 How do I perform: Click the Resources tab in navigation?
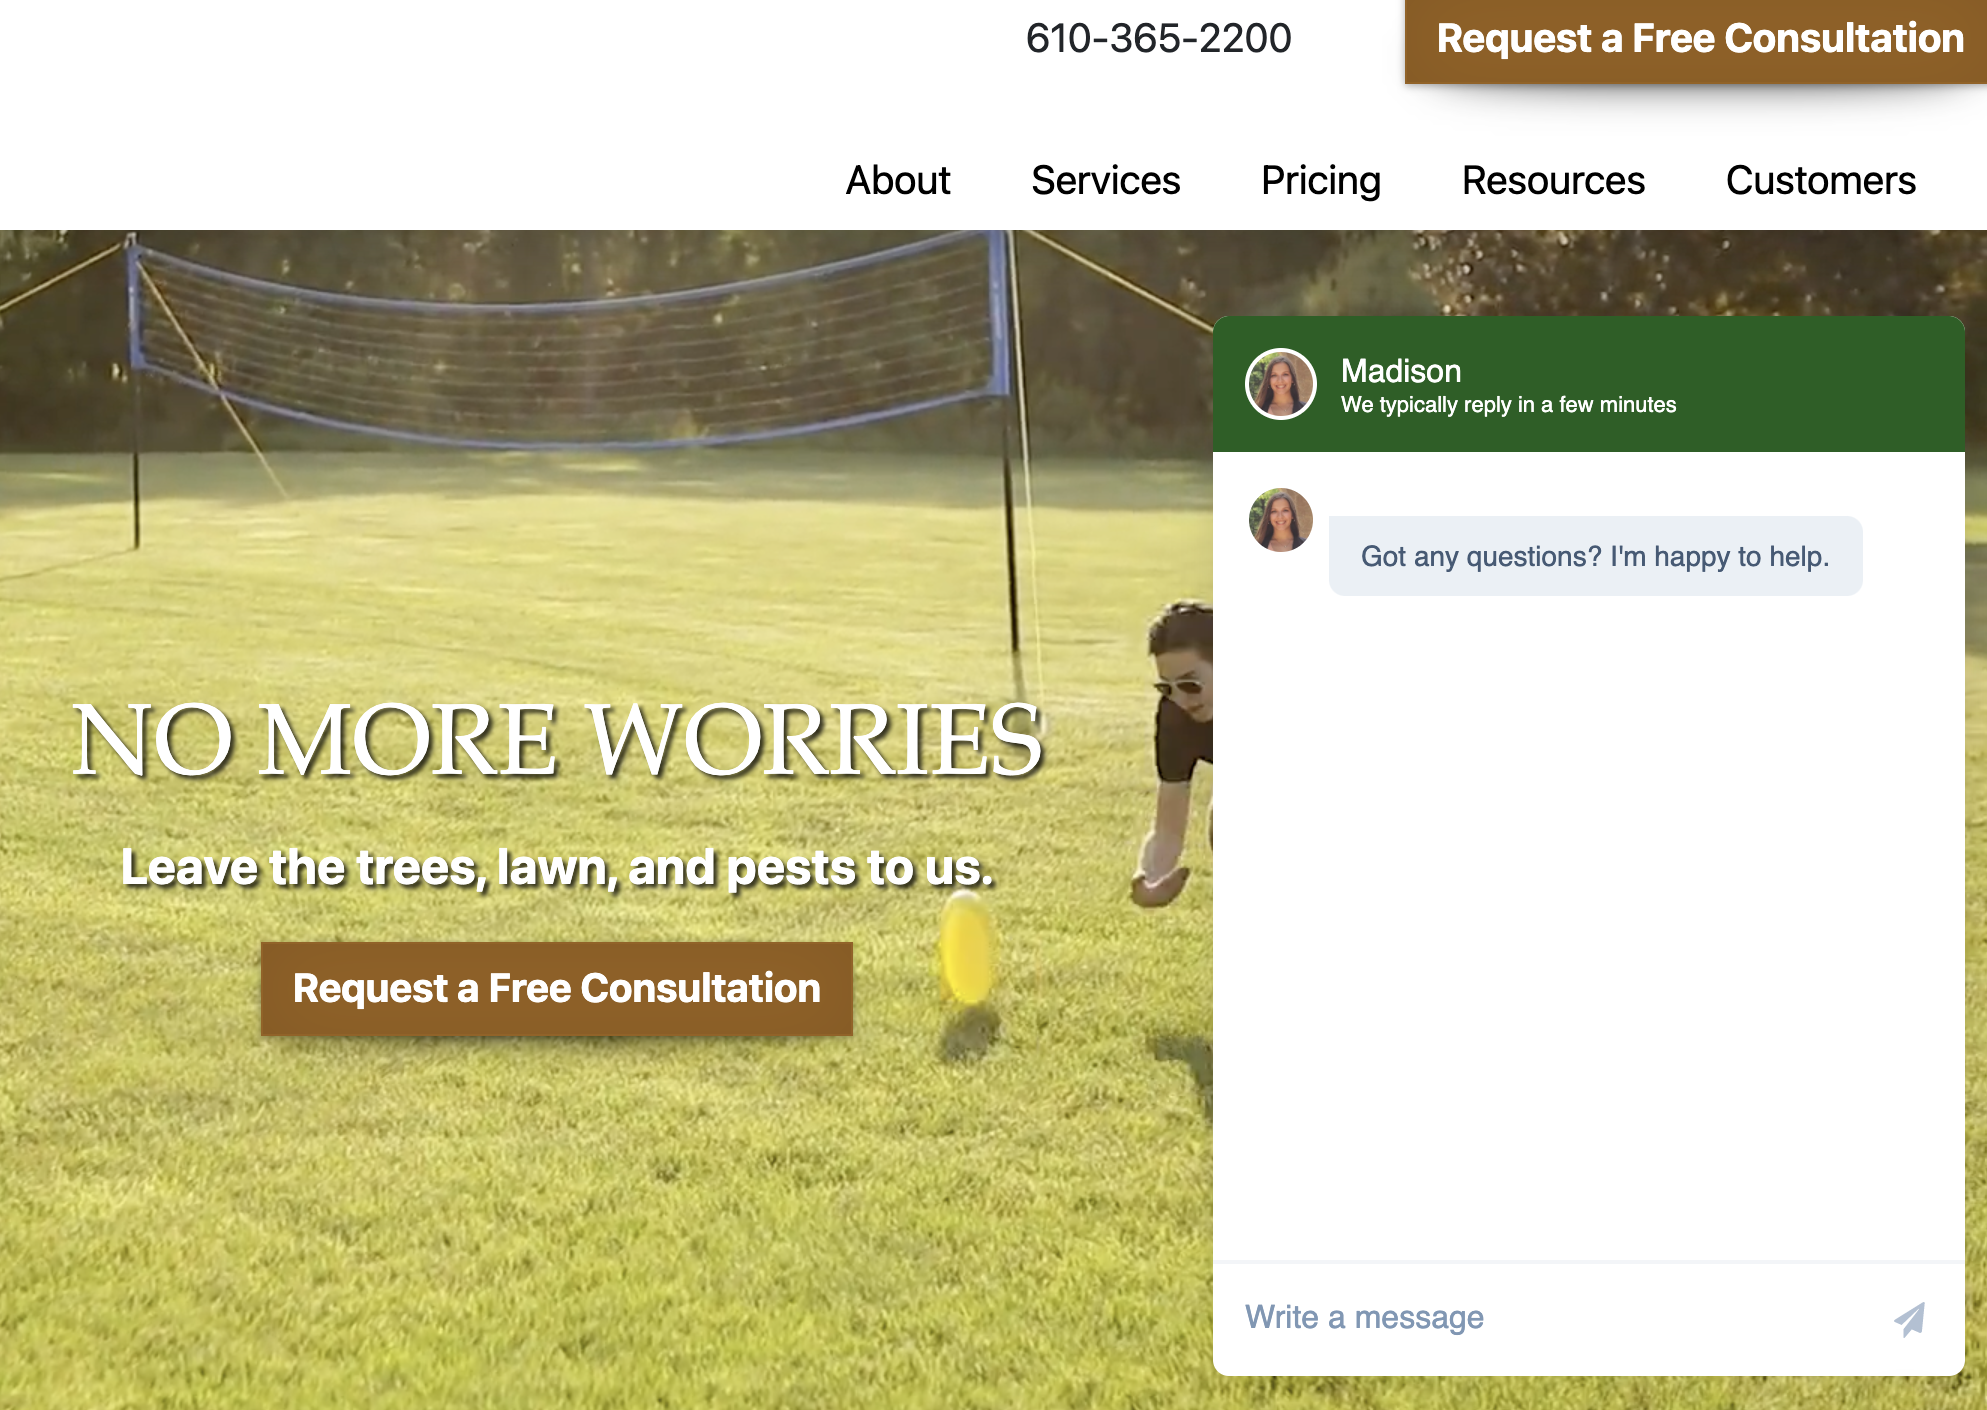[x=1554, y=179]
